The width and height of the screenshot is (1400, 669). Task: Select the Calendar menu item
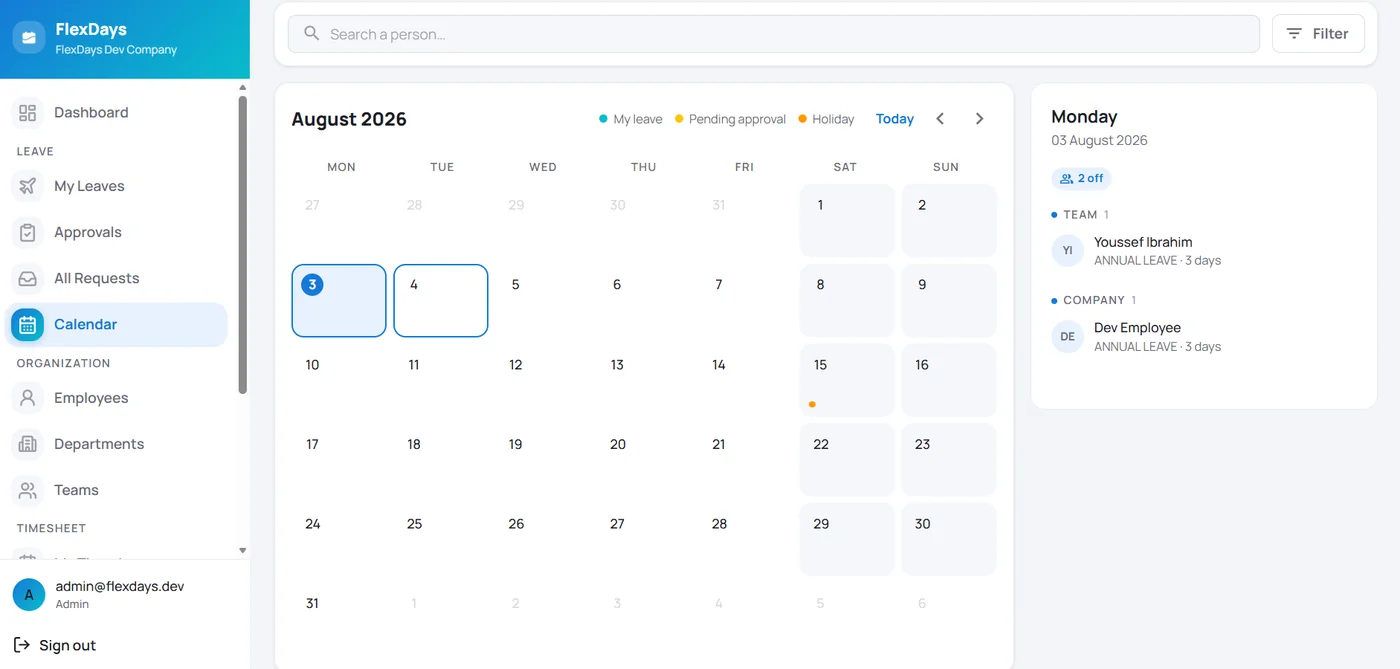point(116,324)
